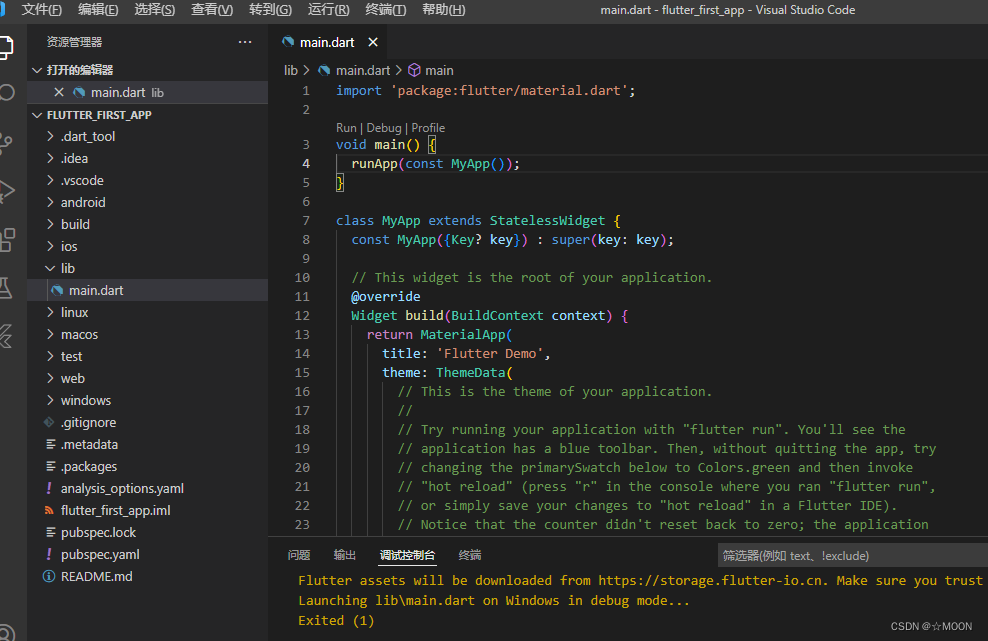Open .metadata file in explorer
988x641 pixels.
148,444
